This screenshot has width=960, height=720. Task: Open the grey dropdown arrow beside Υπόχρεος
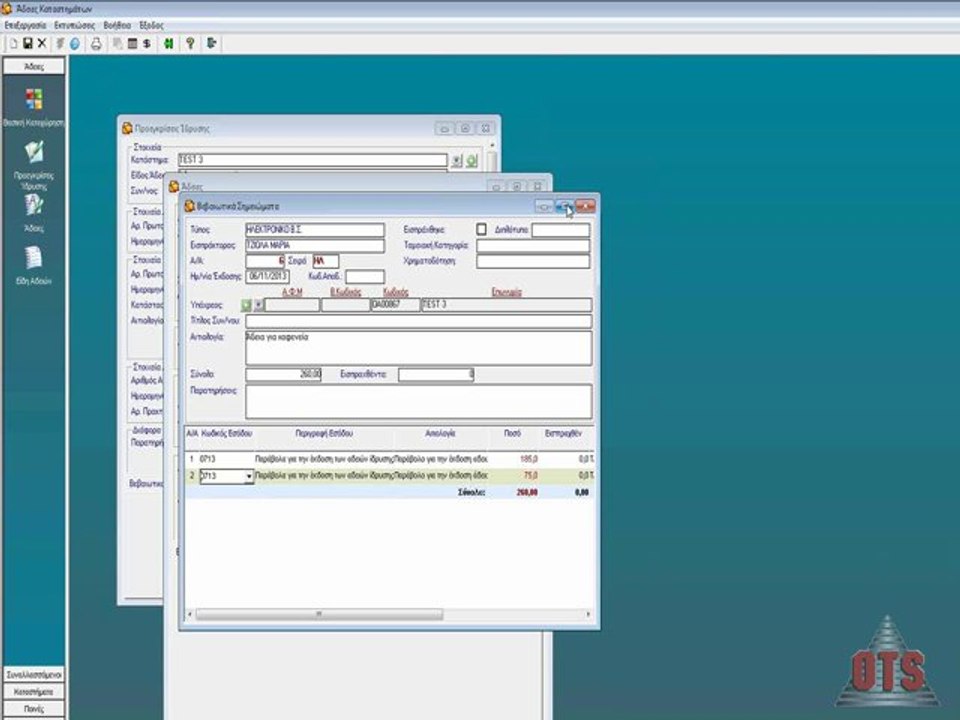(258, 305)
